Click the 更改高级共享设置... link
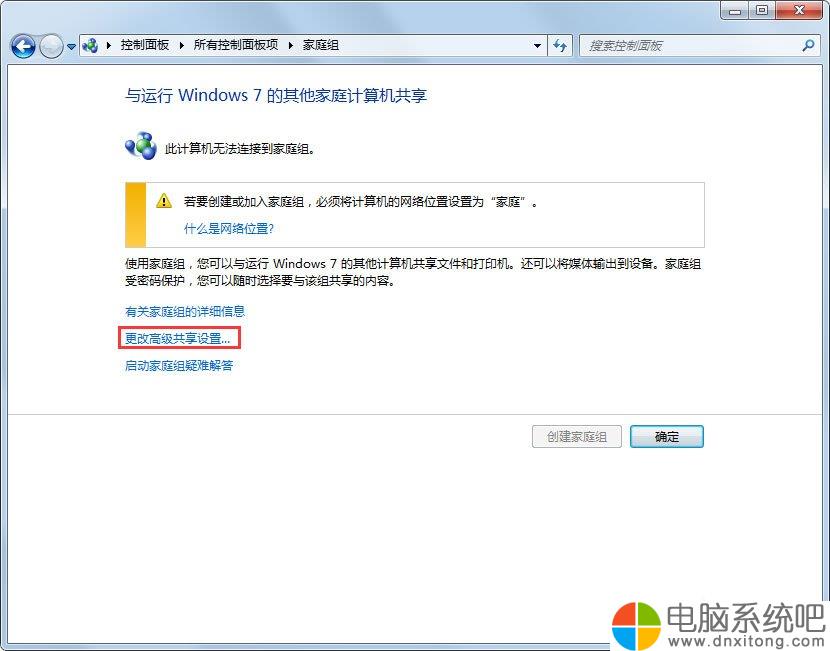The height and width of the screenshot is (651, 830). (x=177, y=339)
